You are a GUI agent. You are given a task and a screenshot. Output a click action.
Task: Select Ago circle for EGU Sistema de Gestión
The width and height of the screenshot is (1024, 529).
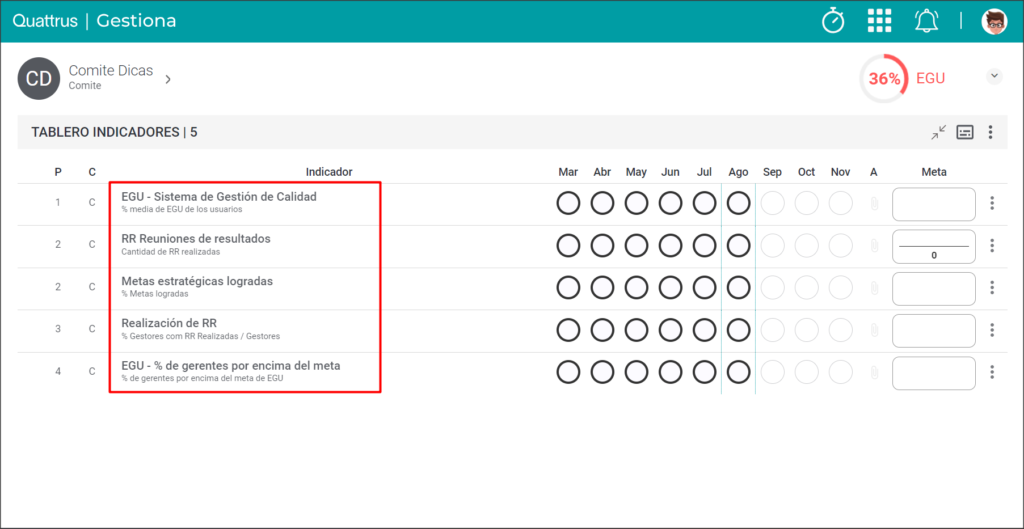tap(739, 203)
